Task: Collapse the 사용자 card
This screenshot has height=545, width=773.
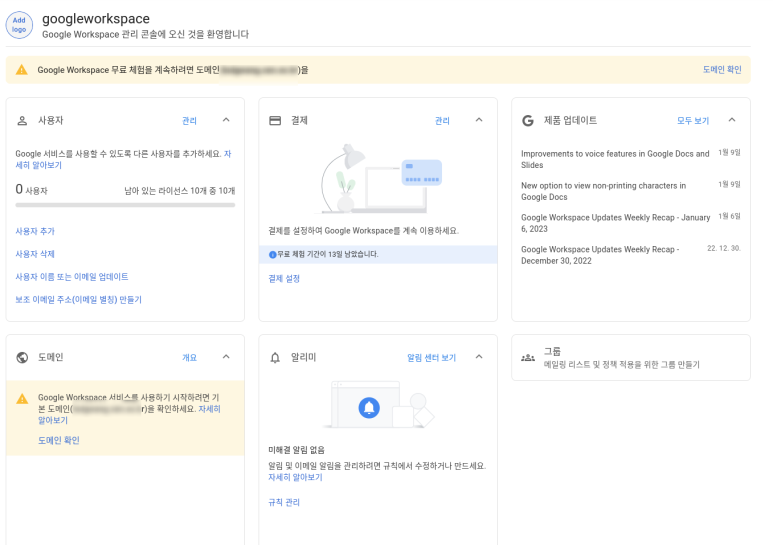Action: point(226,120)
